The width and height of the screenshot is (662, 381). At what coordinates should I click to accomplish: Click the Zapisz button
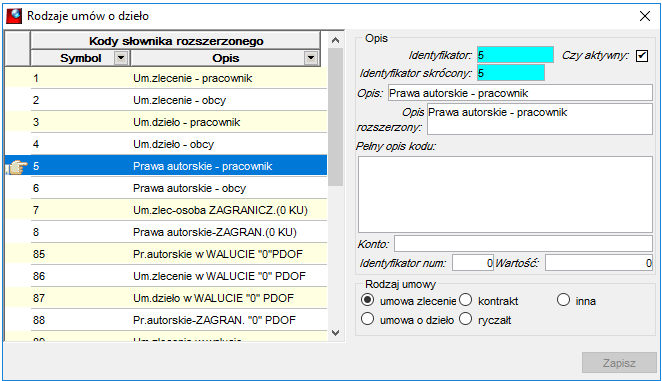619,363
